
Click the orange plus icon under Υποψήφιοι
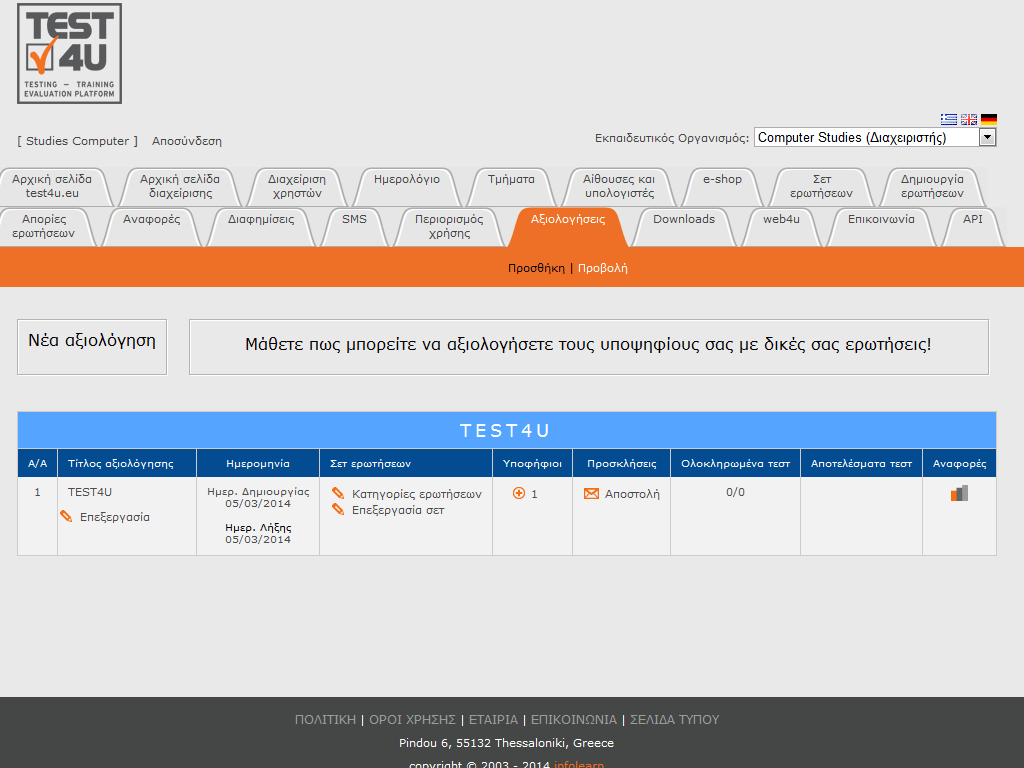click(519, 493)
